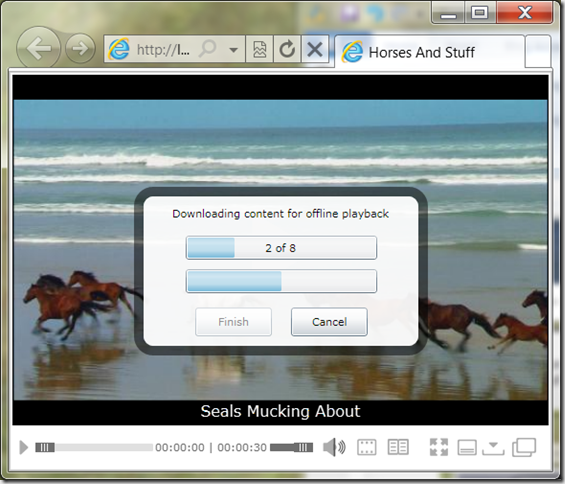
Task: Open the playlist columns icon
Action: (398, 447)
